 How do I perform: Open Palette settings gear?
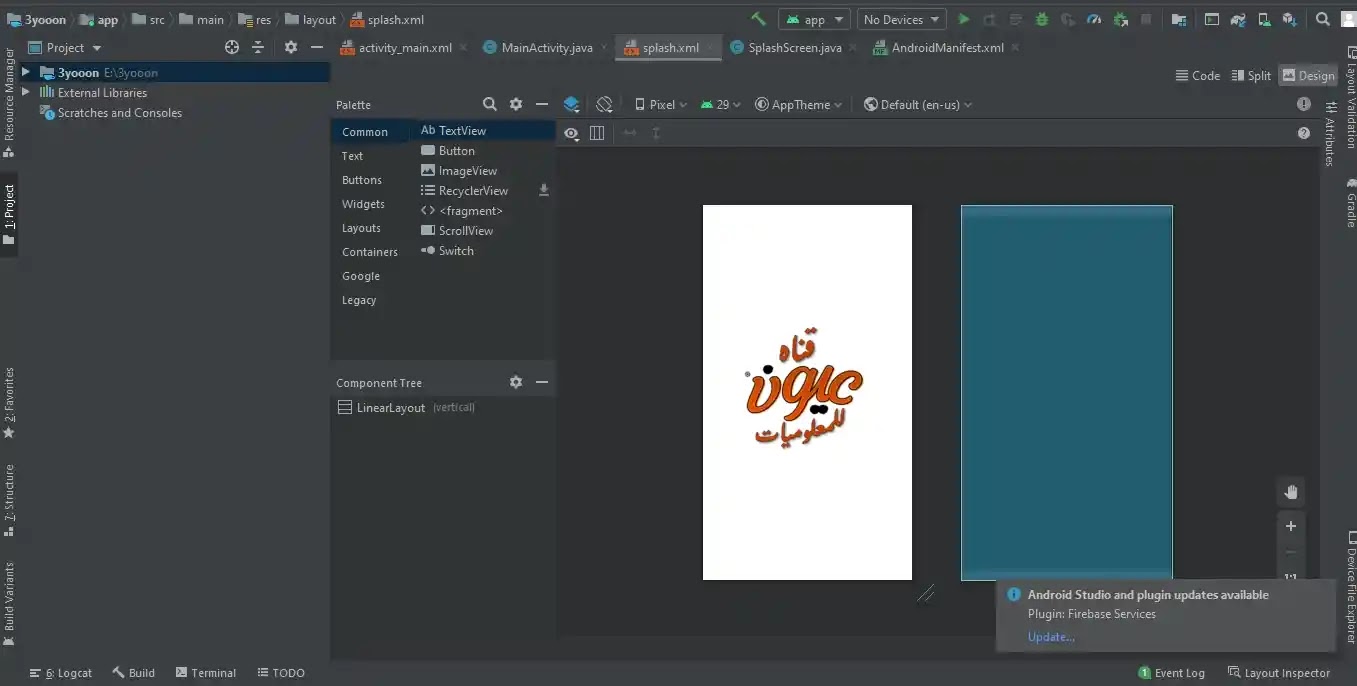516,104
